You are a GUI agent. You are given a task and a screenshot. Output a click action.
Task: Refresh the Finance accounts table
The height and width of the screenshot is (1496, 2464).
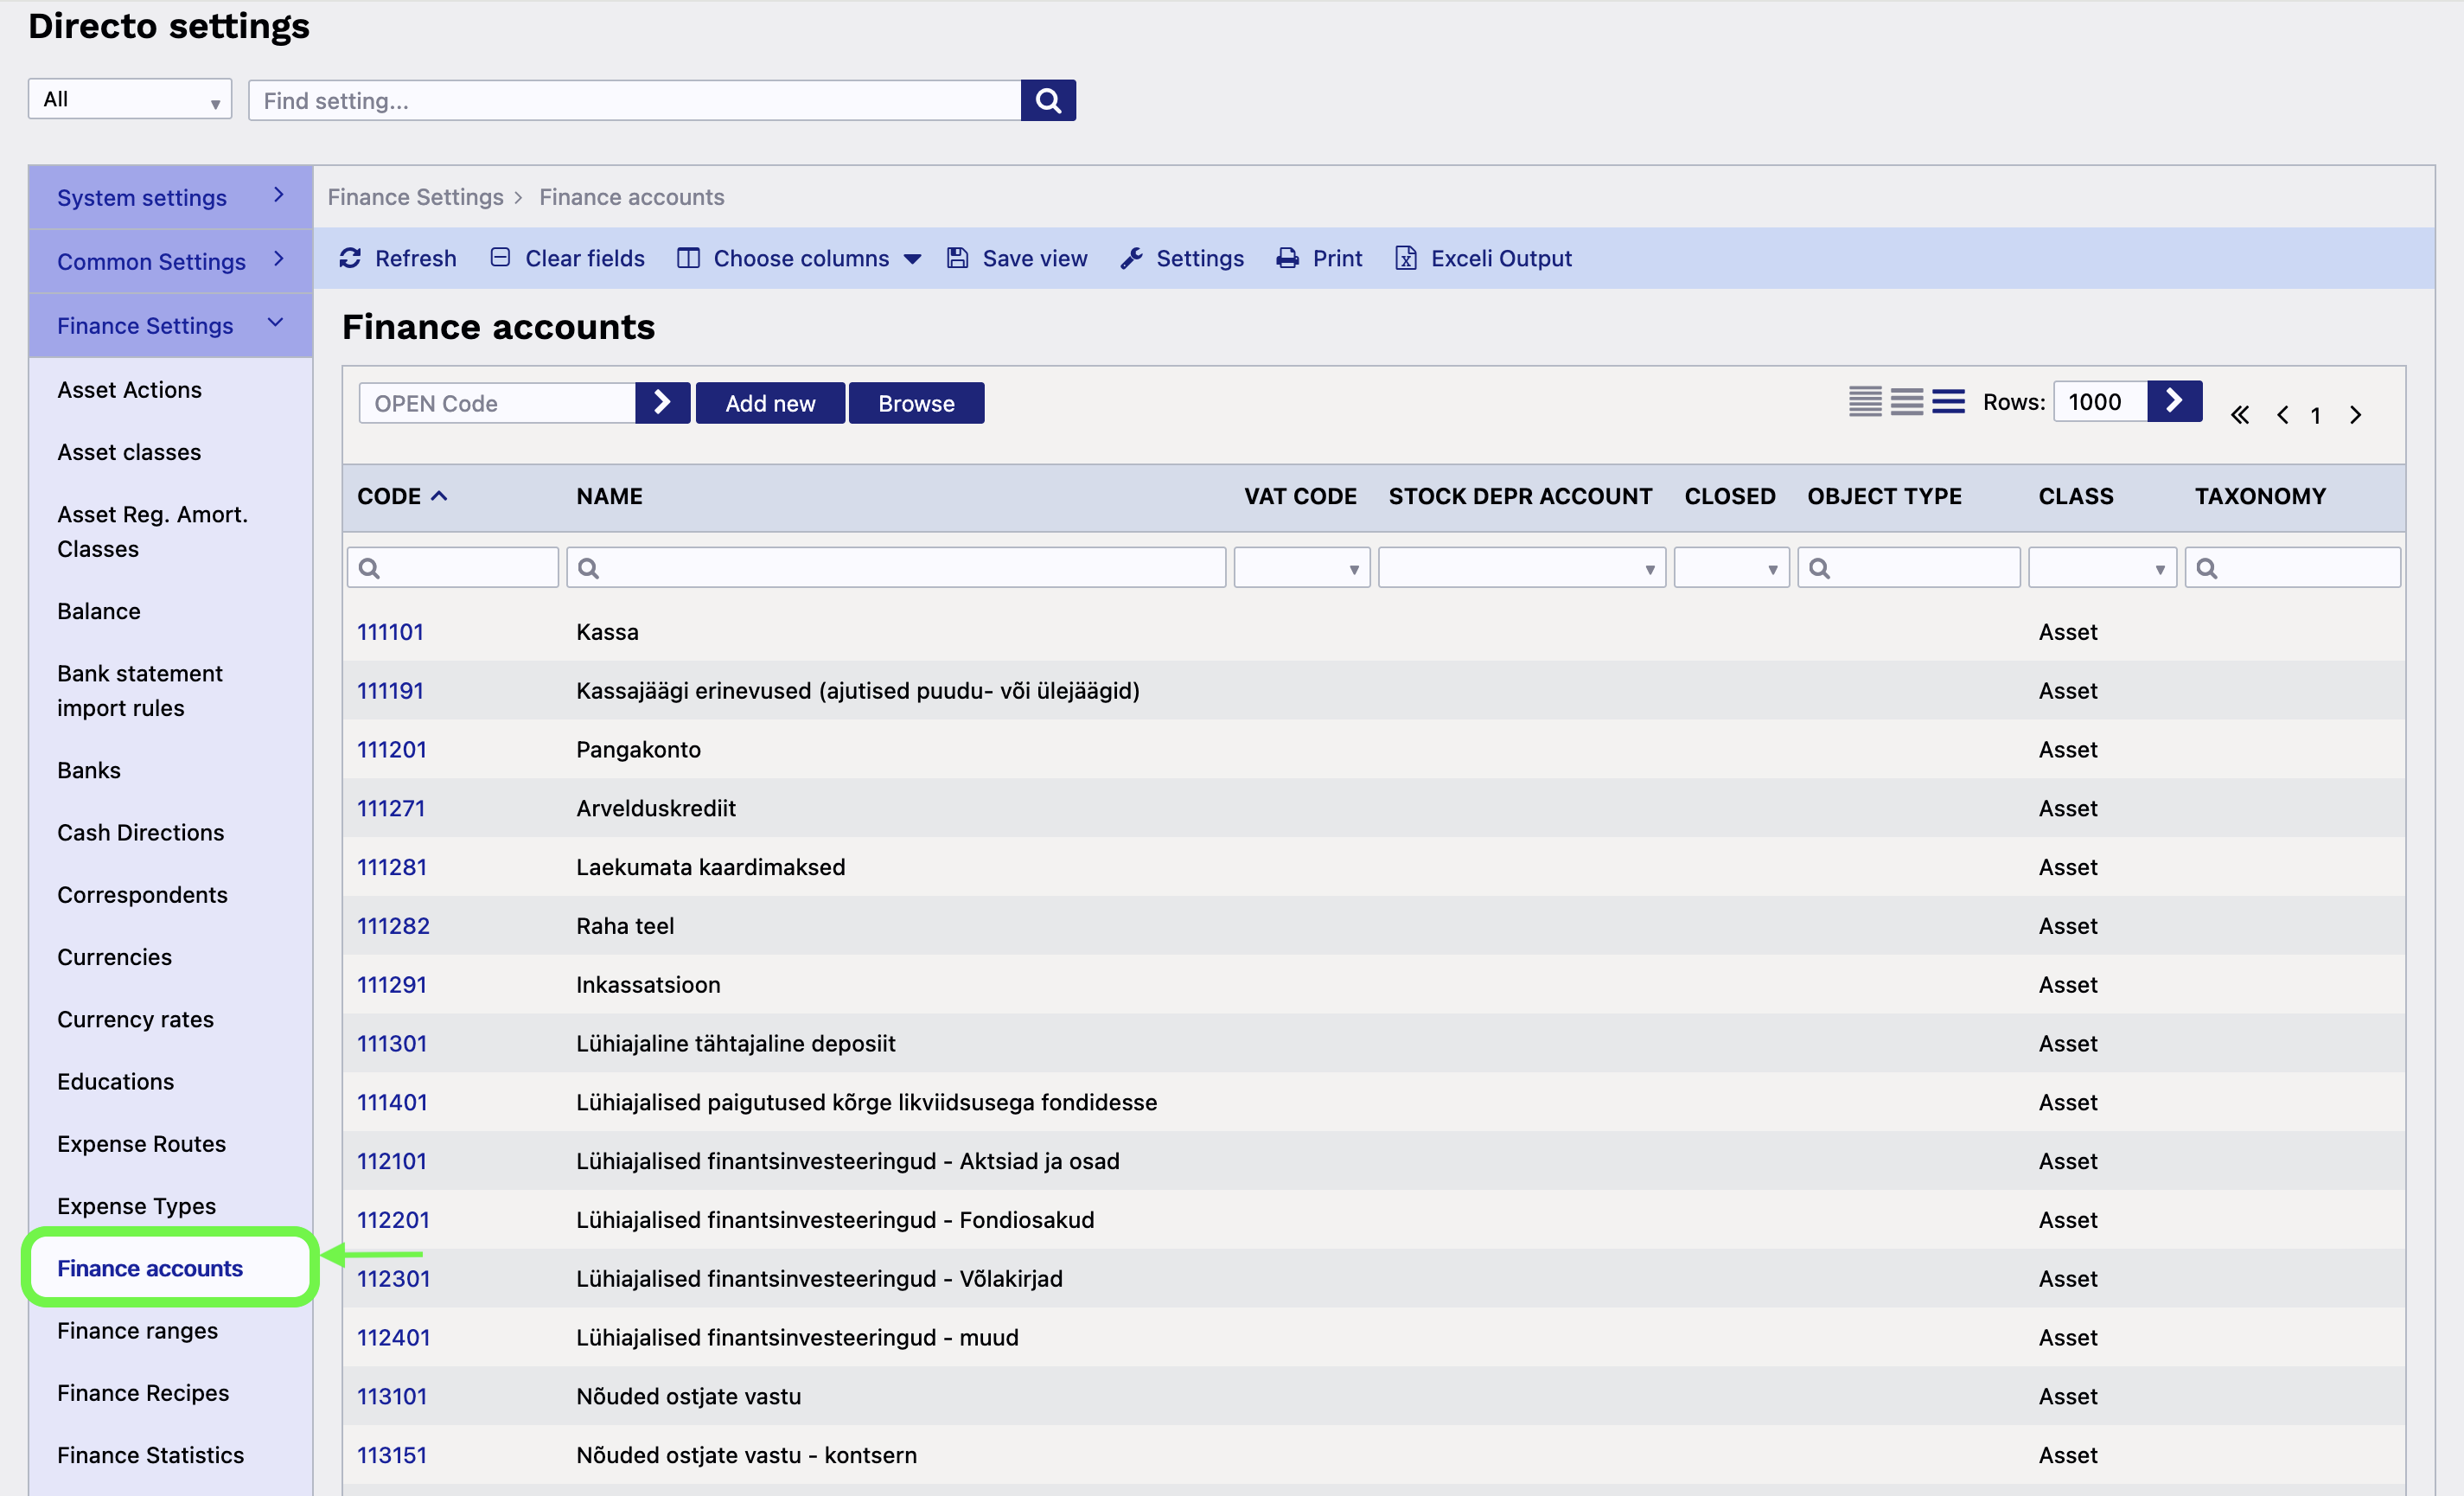(398, 258)
